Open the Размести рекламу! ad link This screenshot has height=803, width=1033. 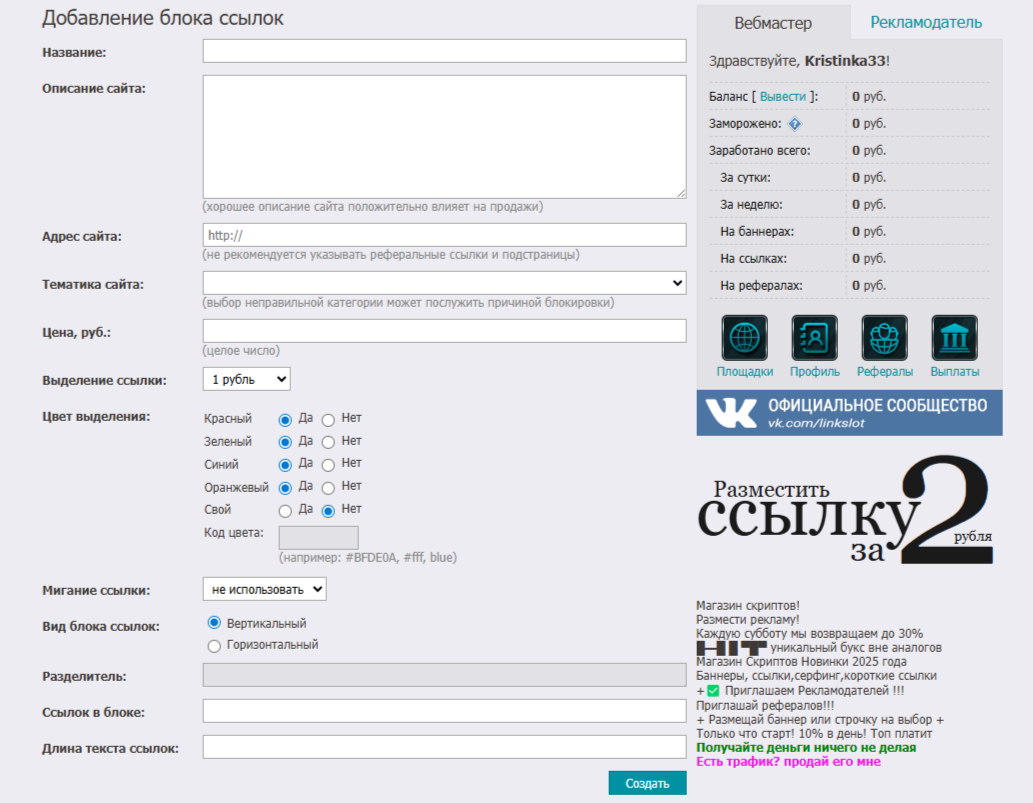(748, 620)
